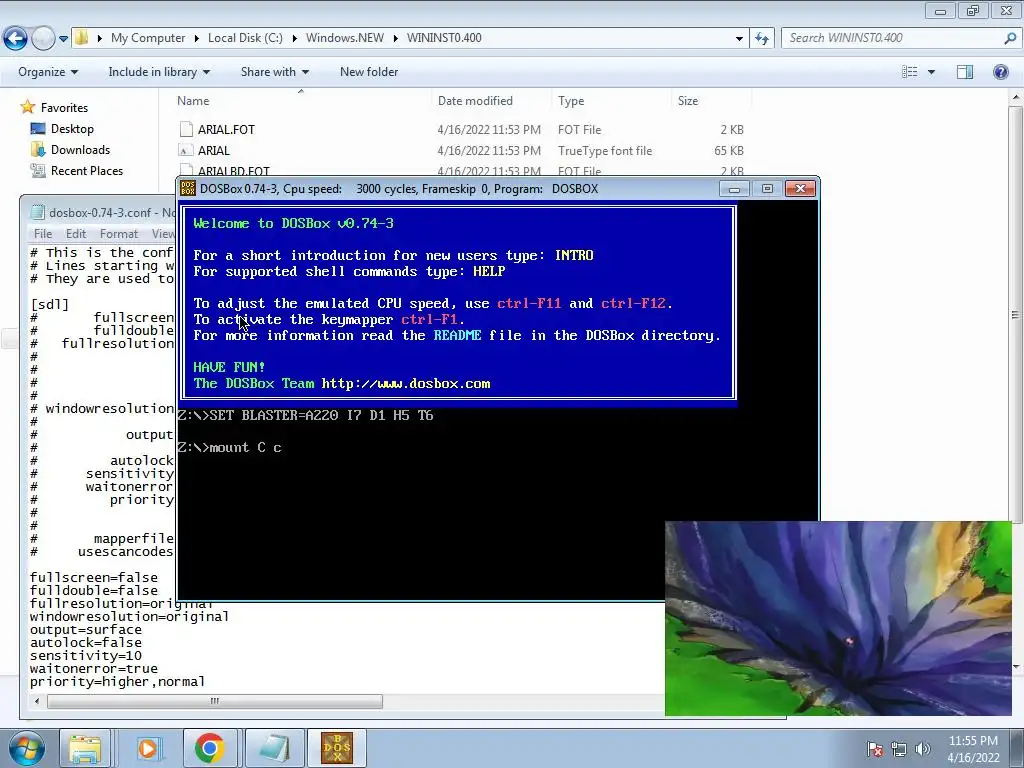
Task: Click the network tray icon
Action: 899,749
